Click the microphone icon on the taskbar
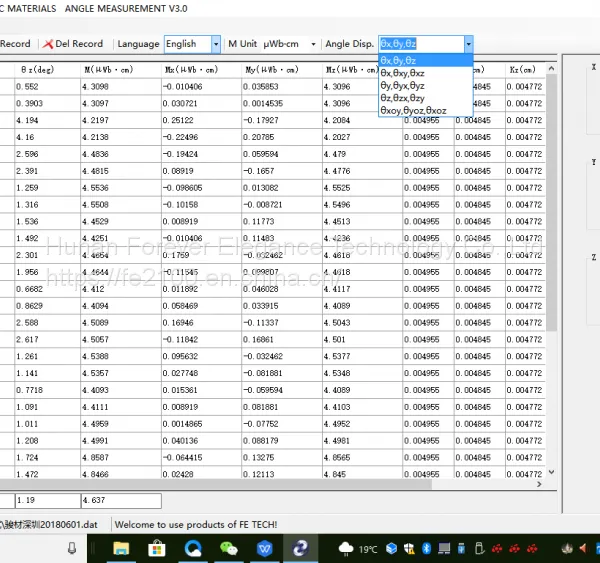The height and width of the screenshot is (563, 600). click(72, 549)
